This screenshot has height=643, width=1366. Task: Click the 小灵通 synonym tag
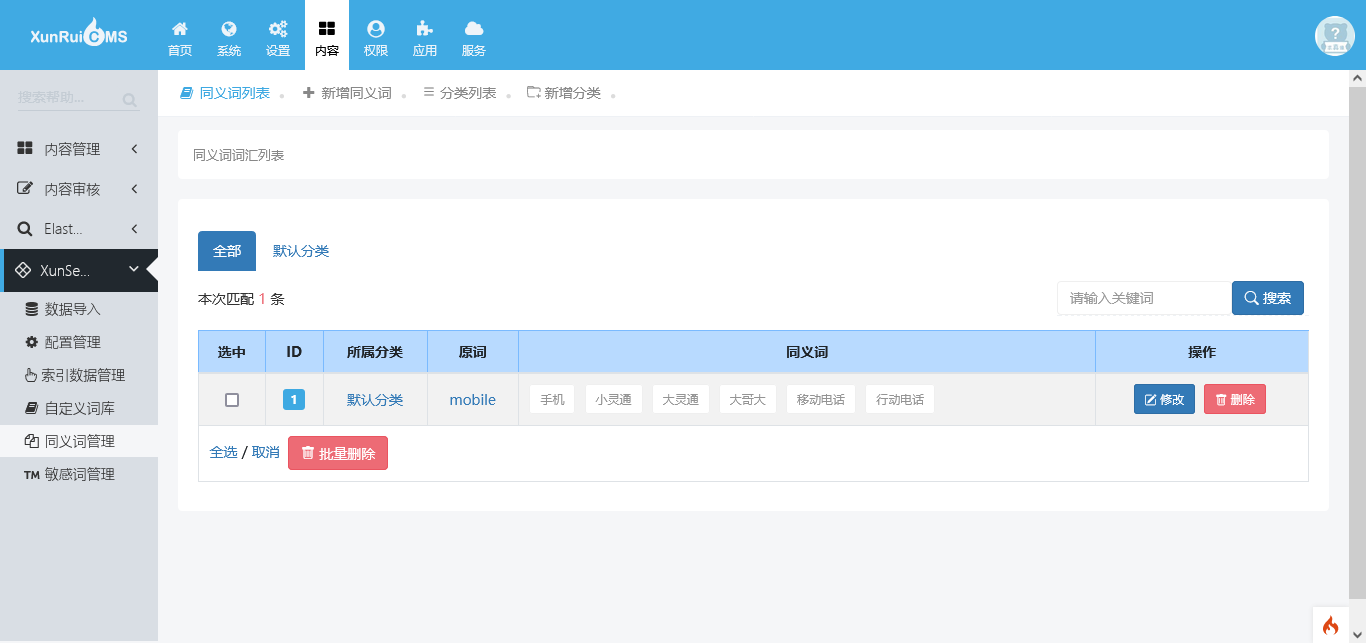(613, 400)
